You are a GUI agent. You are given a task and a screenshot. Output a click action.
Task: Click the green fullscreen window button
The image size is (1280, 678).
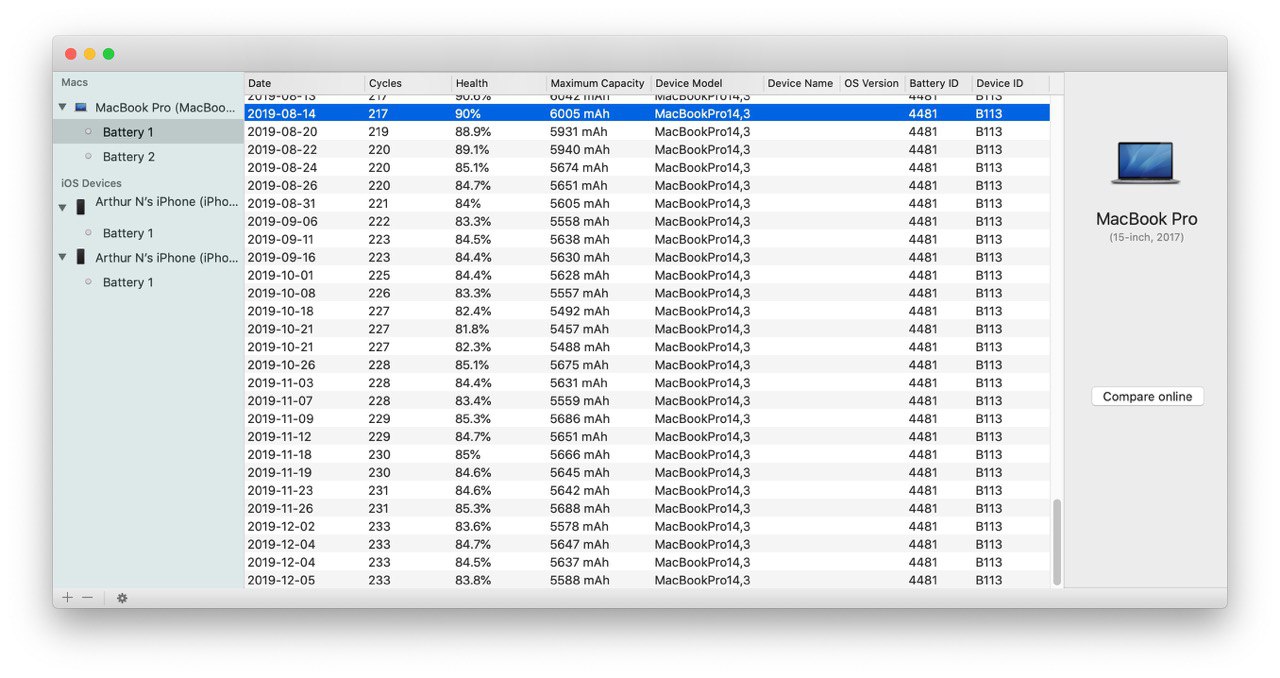click(108, 54)
